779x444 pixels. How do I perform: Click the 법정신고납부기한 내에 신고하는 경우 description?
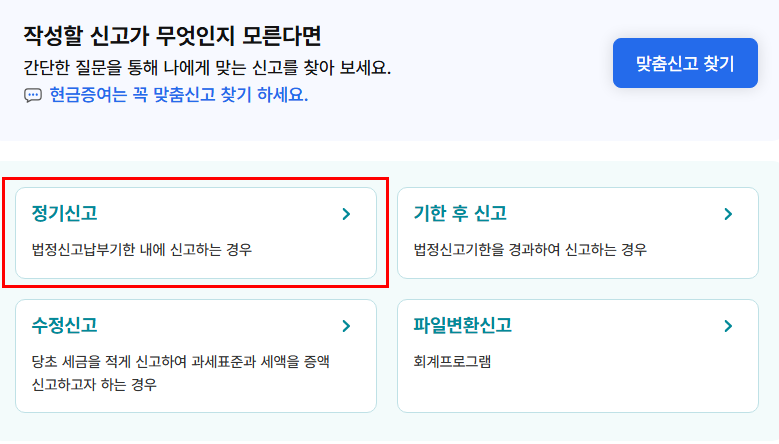pos(142,249)
